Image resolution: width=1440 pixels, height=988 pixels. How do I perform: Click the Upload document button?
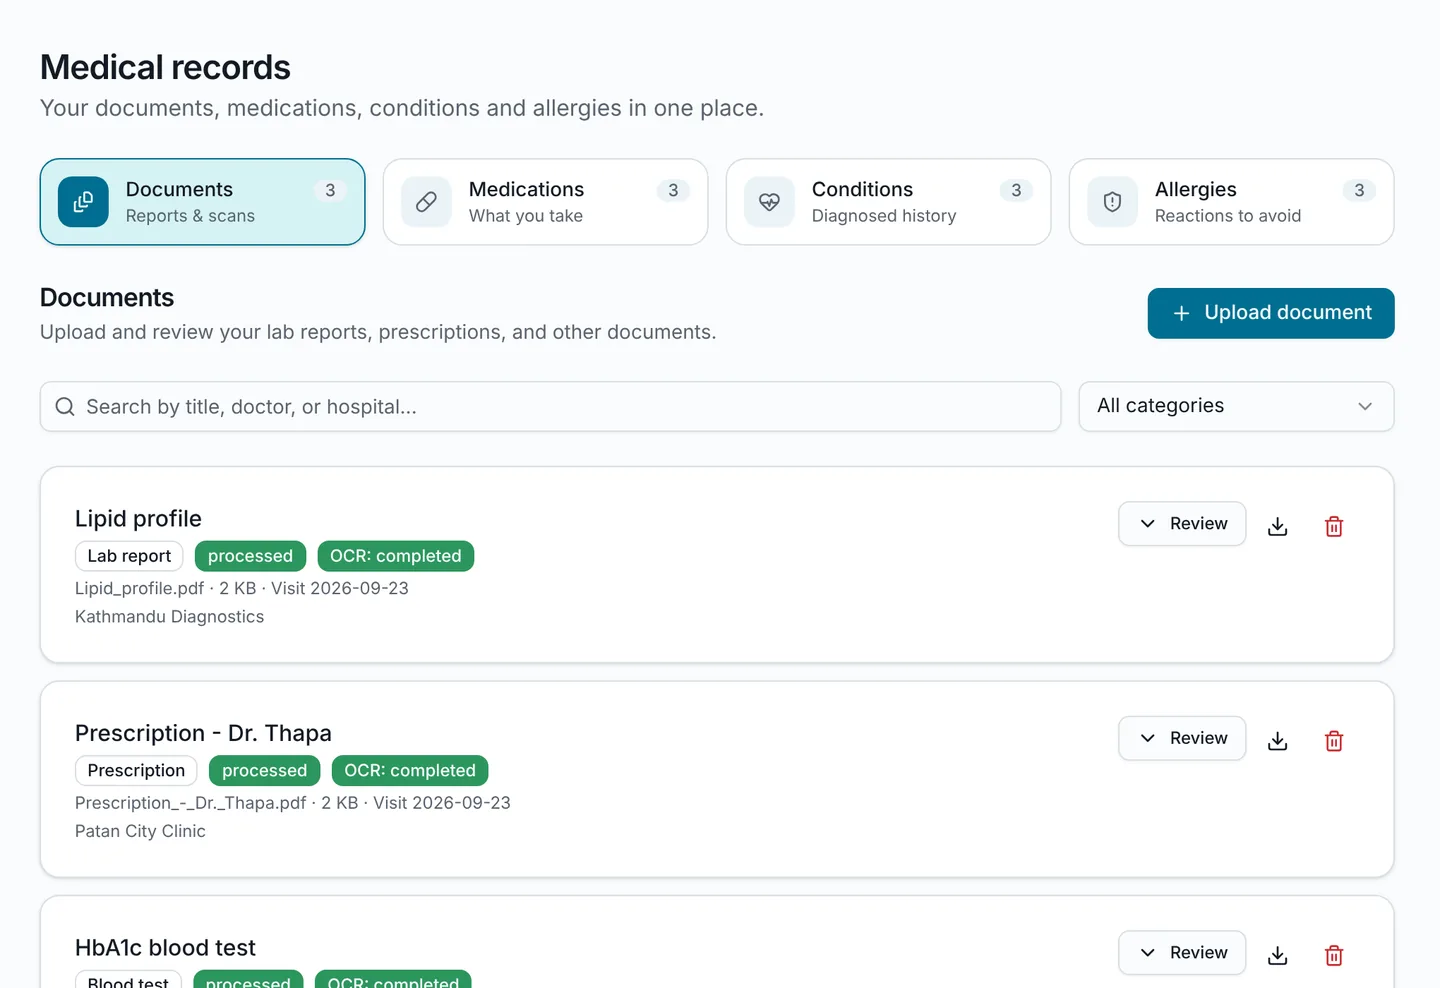(1271, 313)
